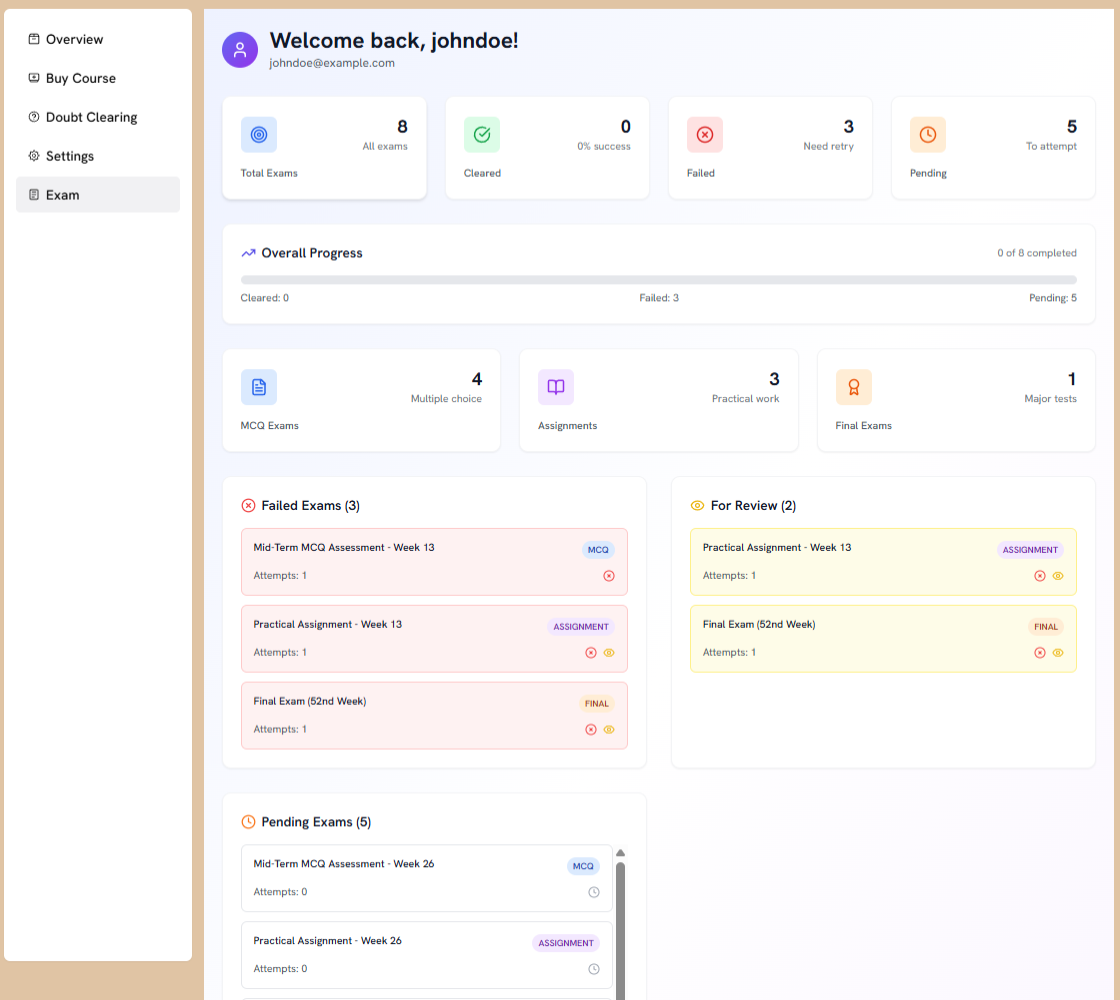The image size is (1120, 1000).
Task: Toggle review eye on For Review Final Exam
Action: coord(1058,653)
